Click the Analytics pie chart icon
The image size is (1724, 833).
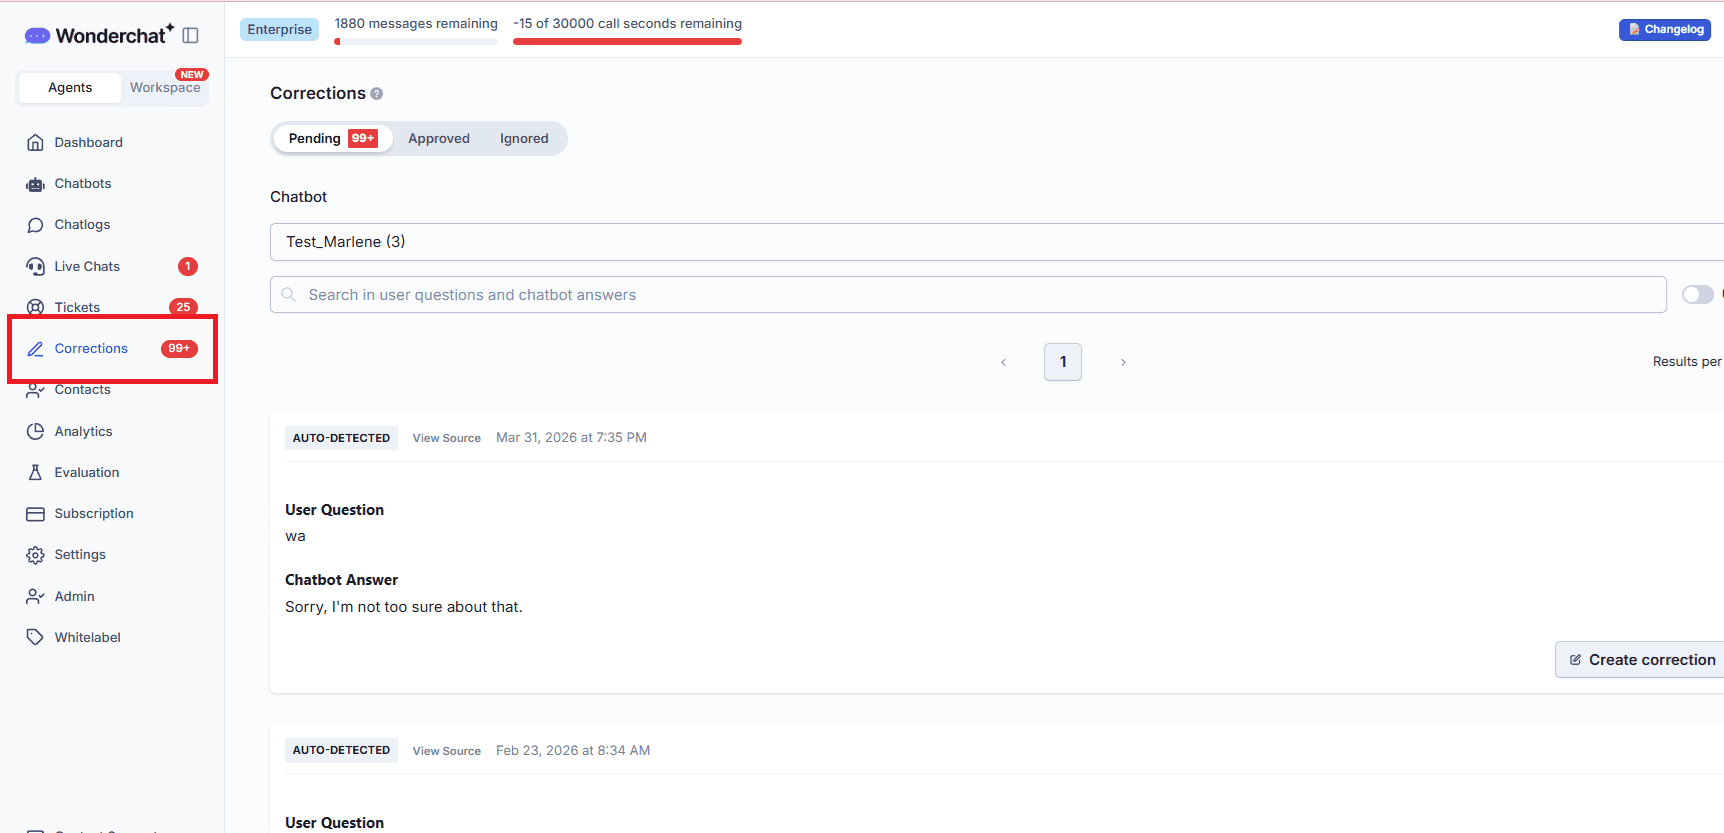tap(36, 431)
